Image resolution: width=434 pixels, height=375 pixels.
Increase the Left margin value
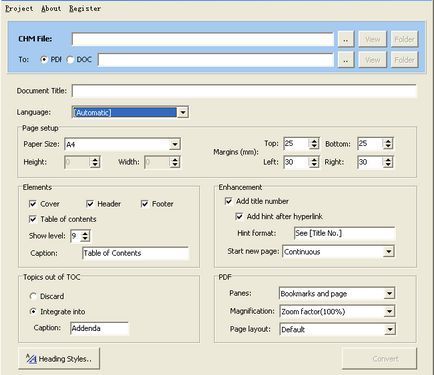314,159
